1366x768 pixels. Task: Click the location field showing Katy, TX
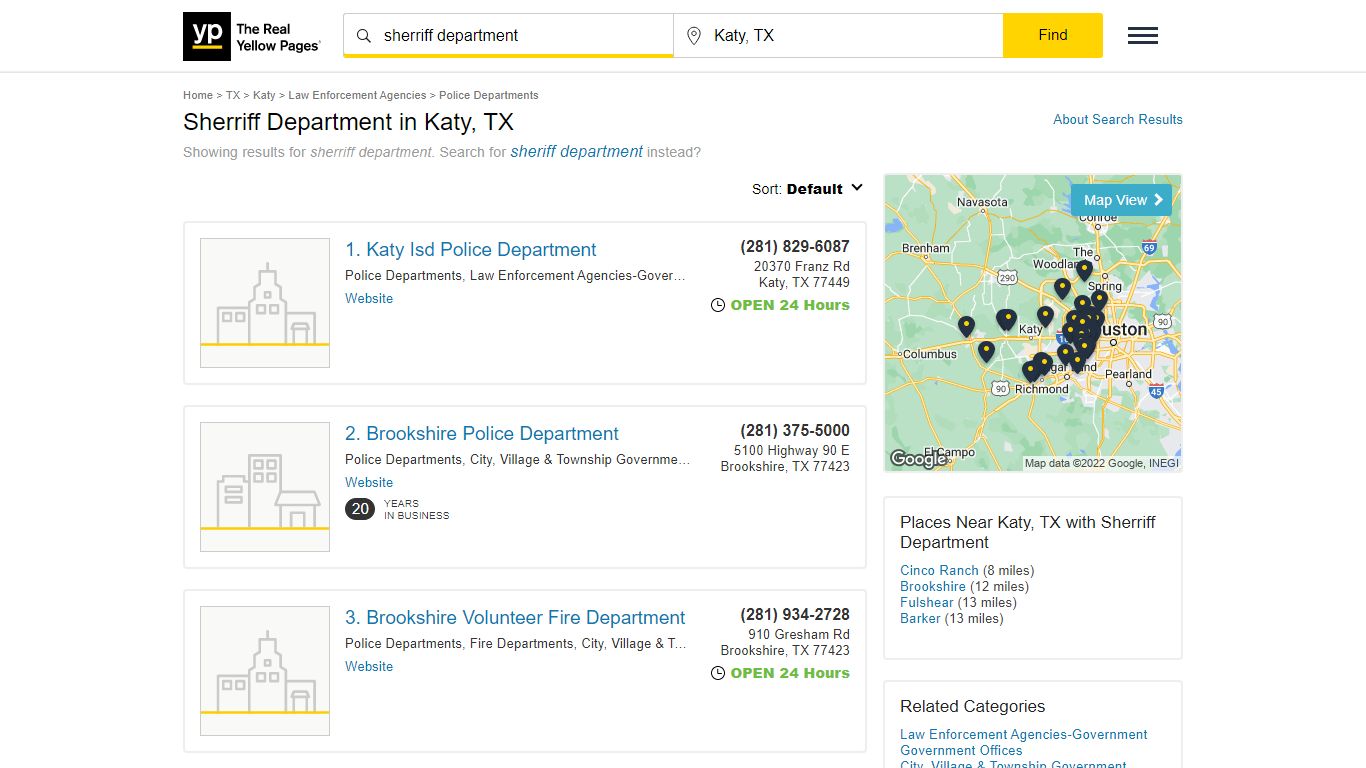tap(839, 35)
